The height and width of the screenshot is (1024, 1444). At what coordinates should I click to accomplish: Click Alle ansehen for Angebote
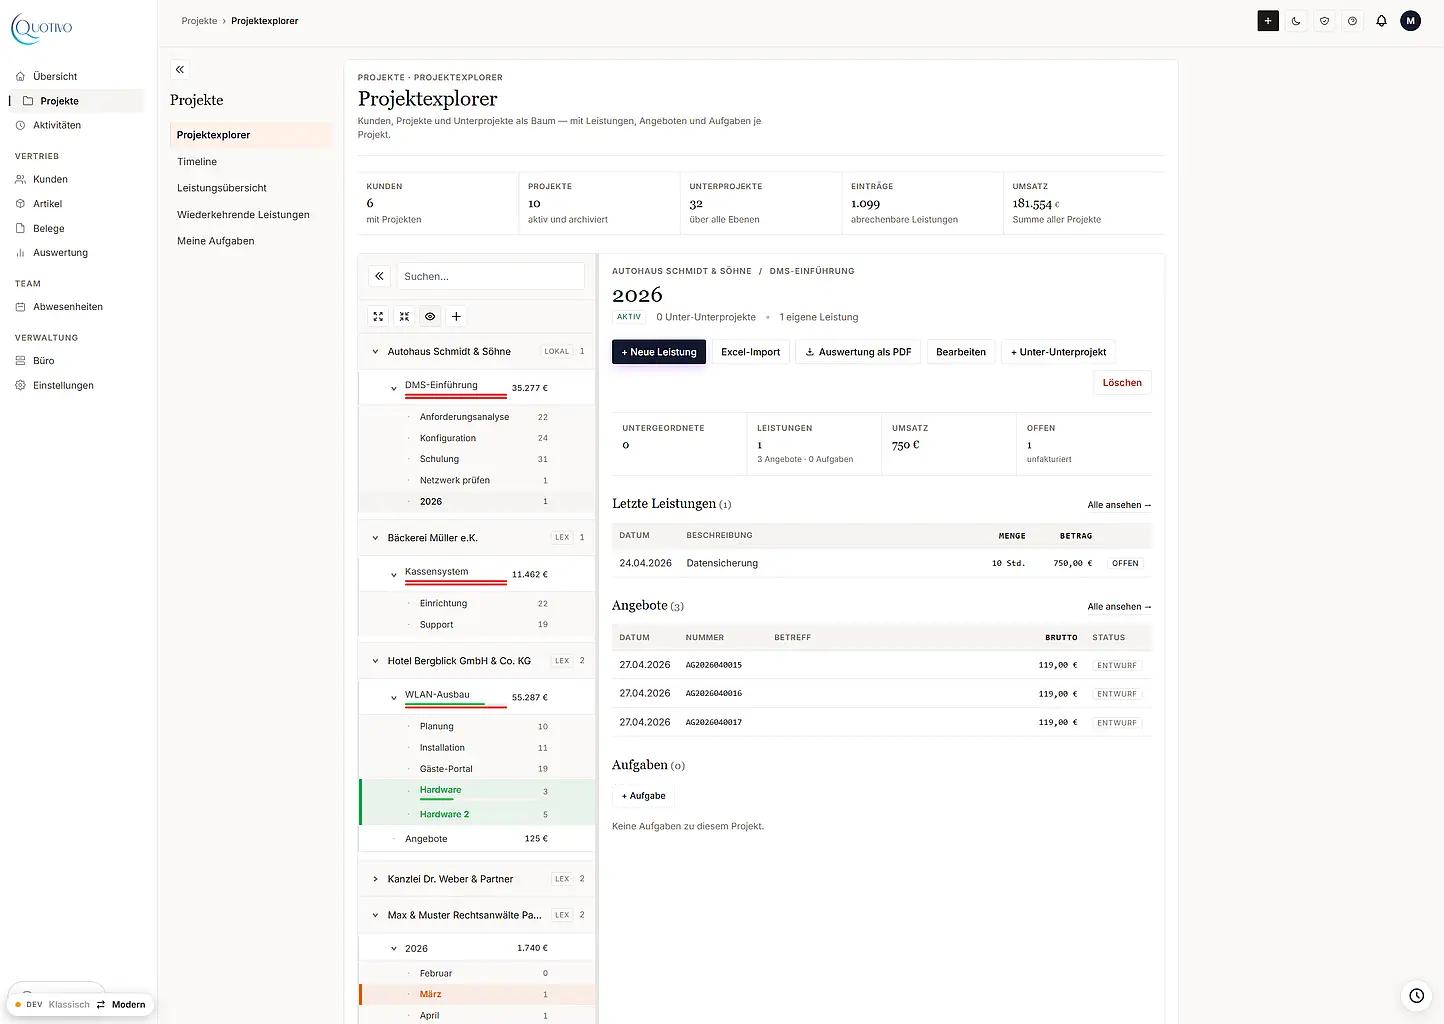pyautogui.click(x=1119, y=607)
